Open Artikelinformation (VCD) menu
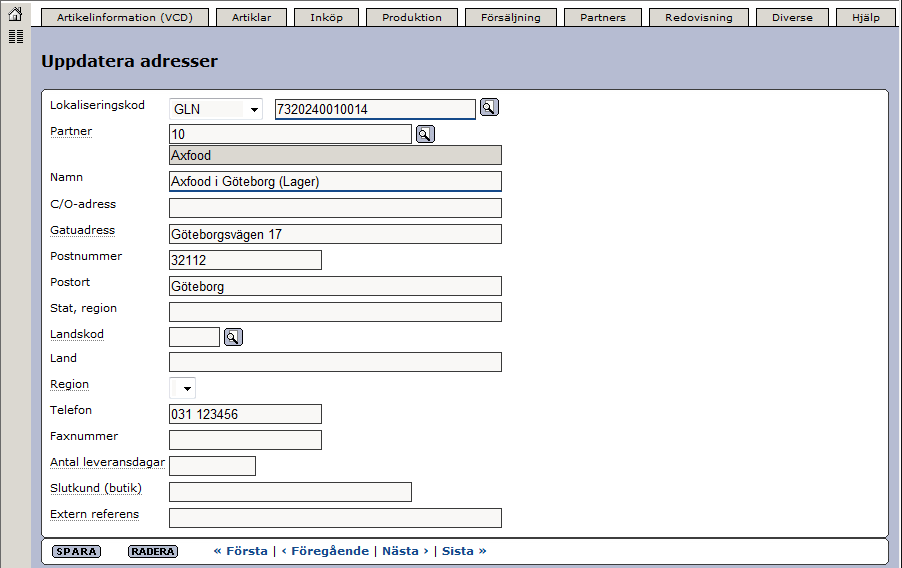Screen dimensions: 902x568 pos(125,17)
